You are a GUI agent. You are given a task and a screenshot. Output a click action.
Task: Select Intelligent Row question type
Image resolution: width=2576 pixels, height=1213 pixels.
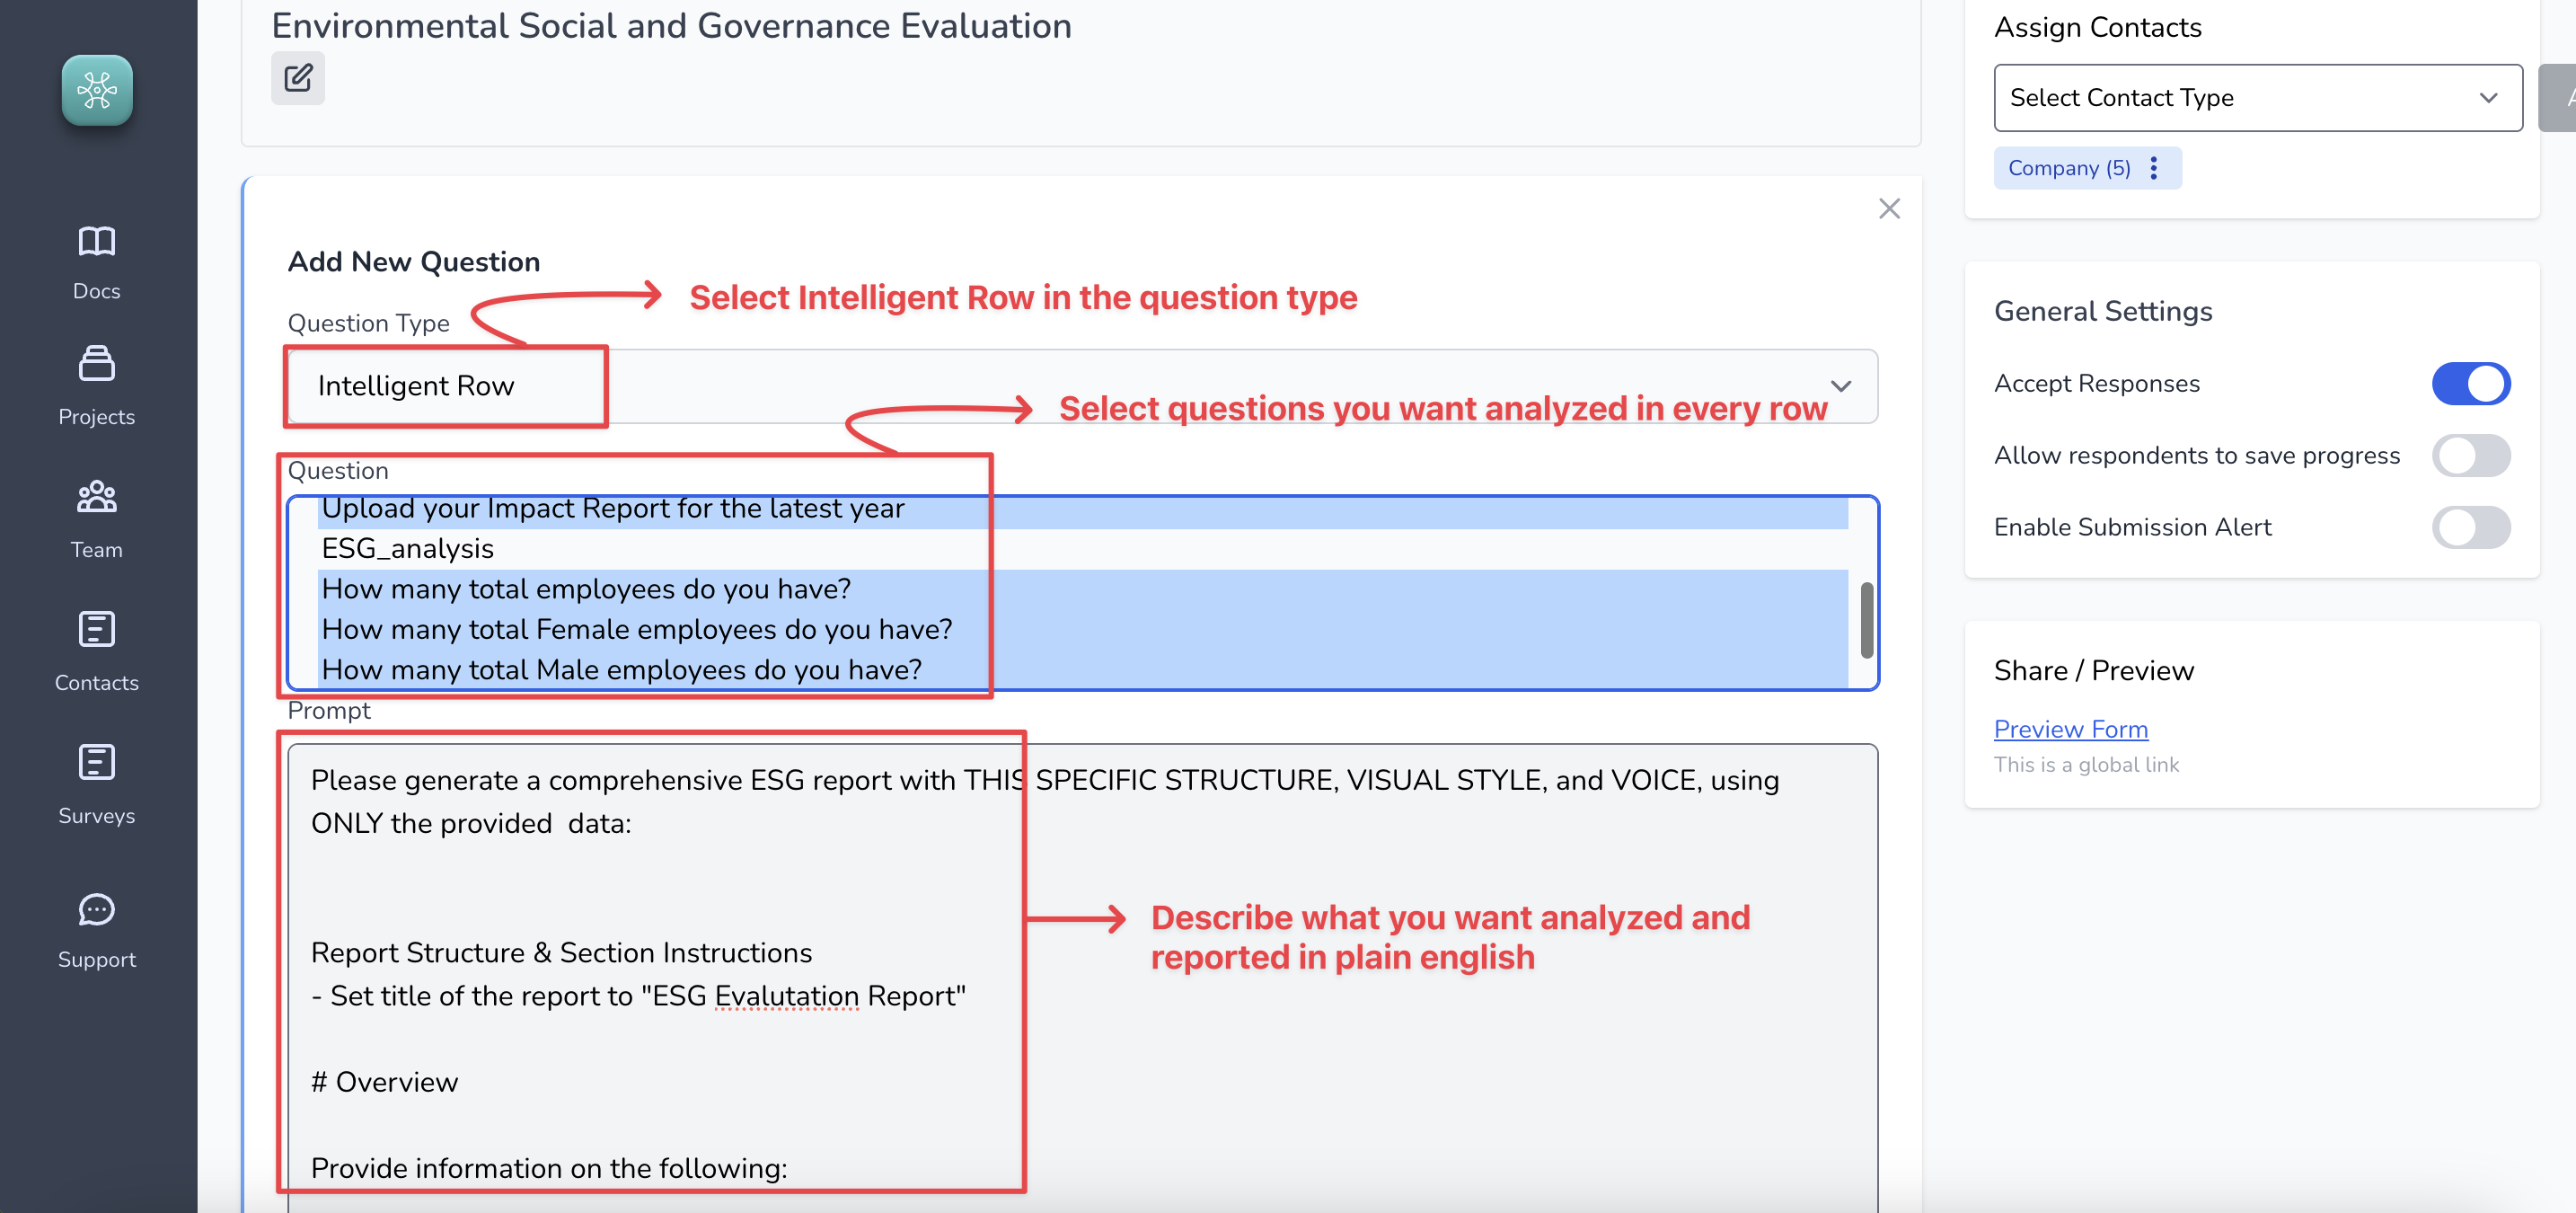pos(416,386)
